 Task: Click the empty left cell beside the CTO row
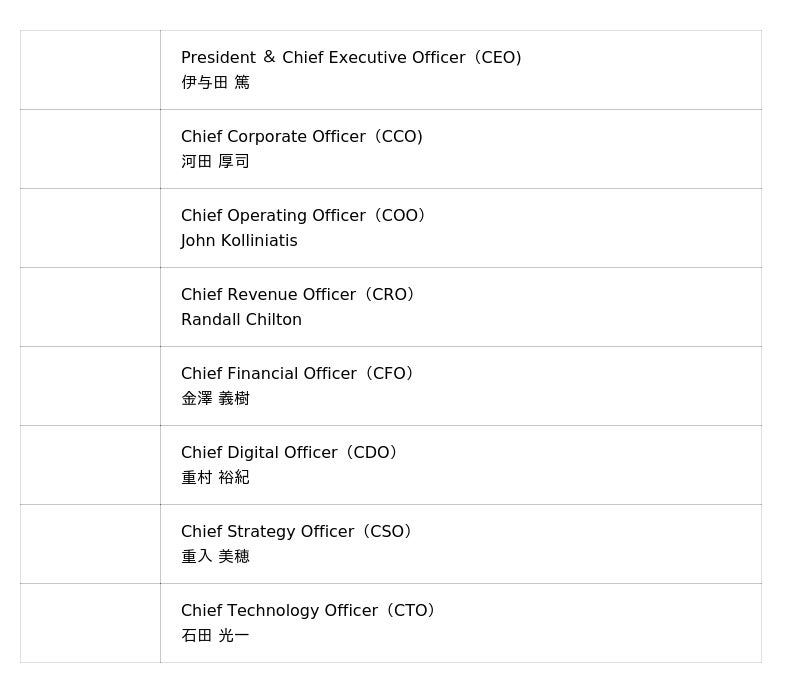click(90, 623)
